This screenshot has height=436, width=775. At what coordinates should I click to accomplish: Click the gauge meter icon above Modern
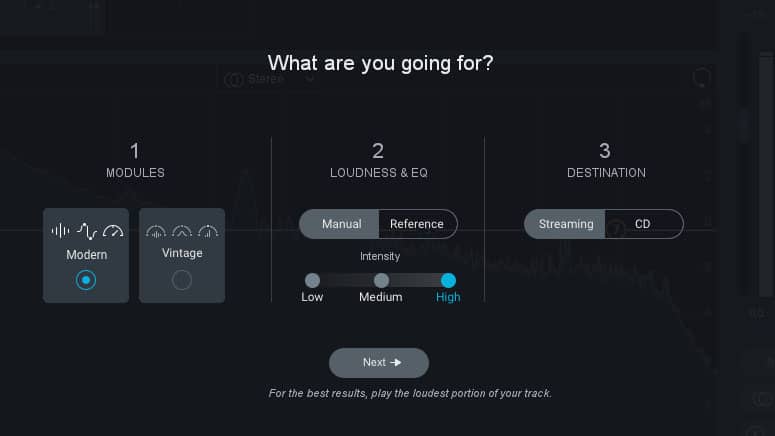113,231
